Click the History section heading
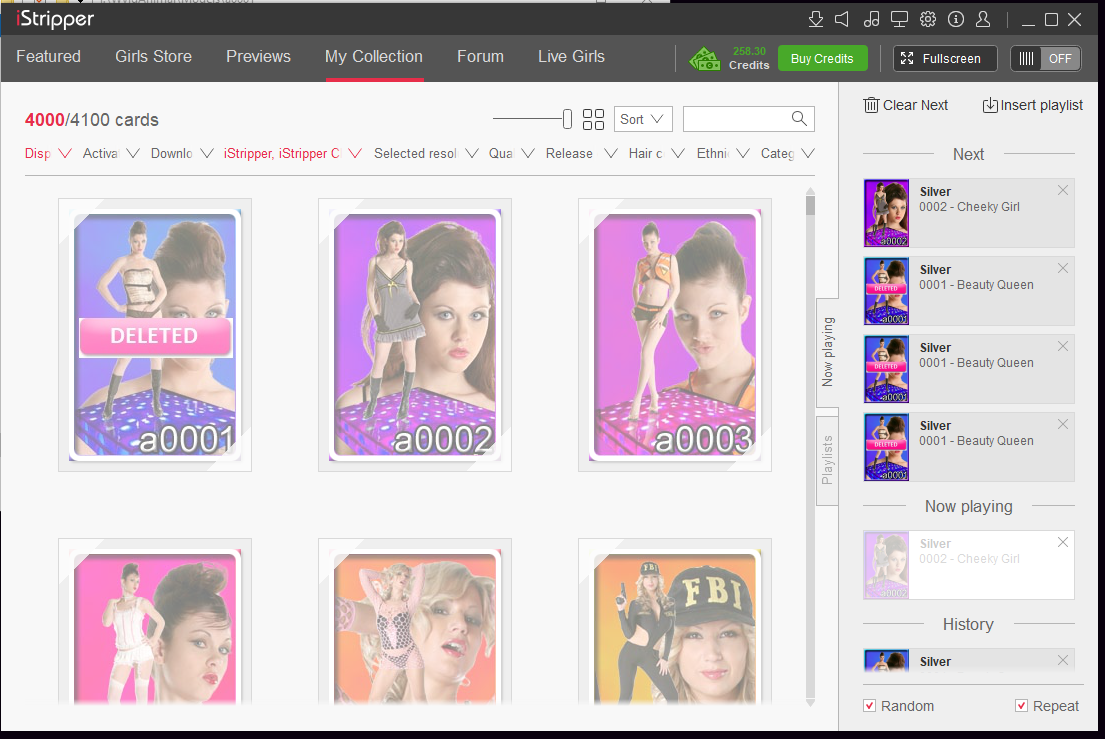Screen dimensions: 1105x739 [968, 624]
